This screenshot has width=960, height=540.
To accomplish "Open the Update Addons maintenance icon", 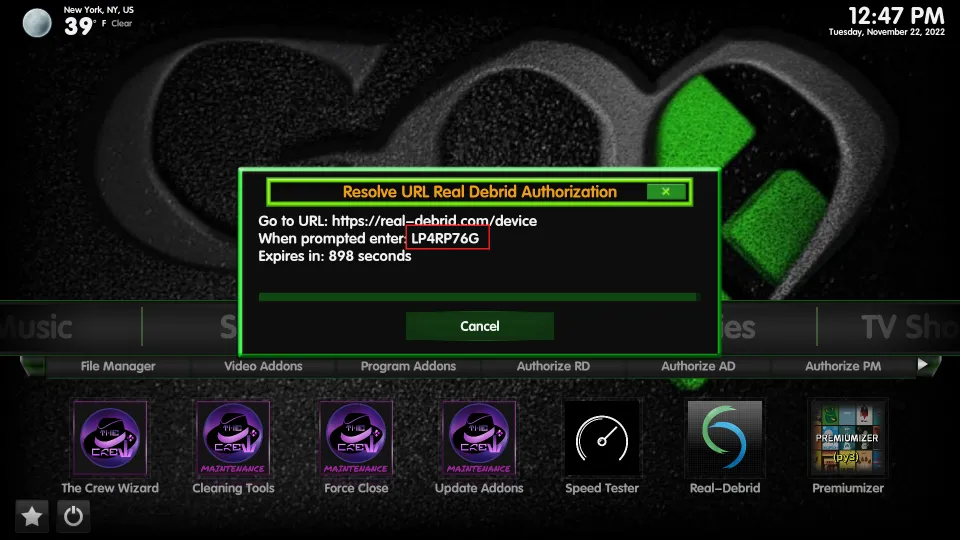I will pyautogui.click(x=479, y=438).
